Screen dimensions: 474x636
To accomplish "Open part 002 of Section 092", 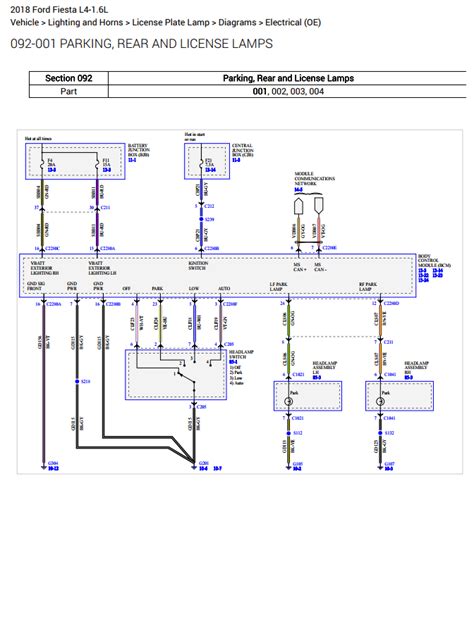I will click(x=279, y=91).
